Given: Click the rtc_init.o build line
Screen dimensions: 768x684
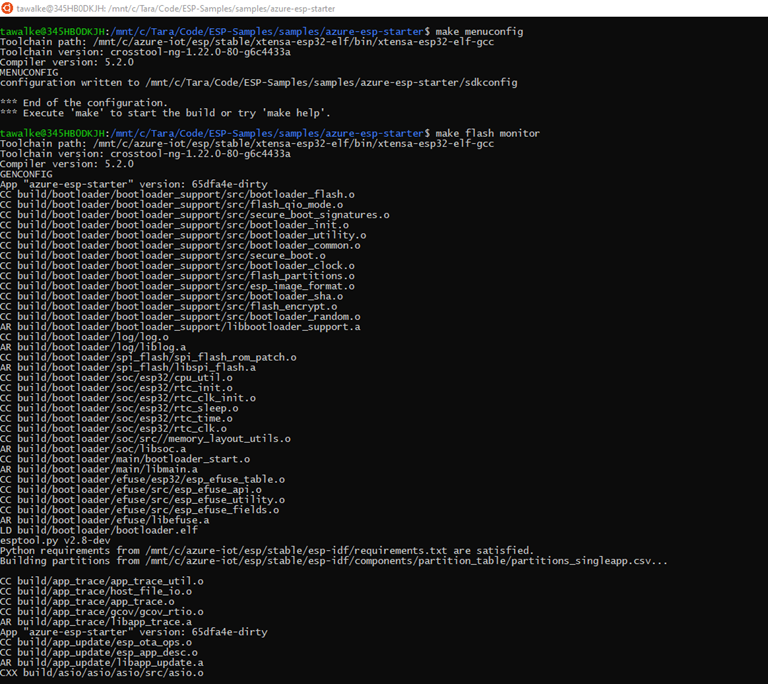Looking at the screenshot, I should coord(117,388).
